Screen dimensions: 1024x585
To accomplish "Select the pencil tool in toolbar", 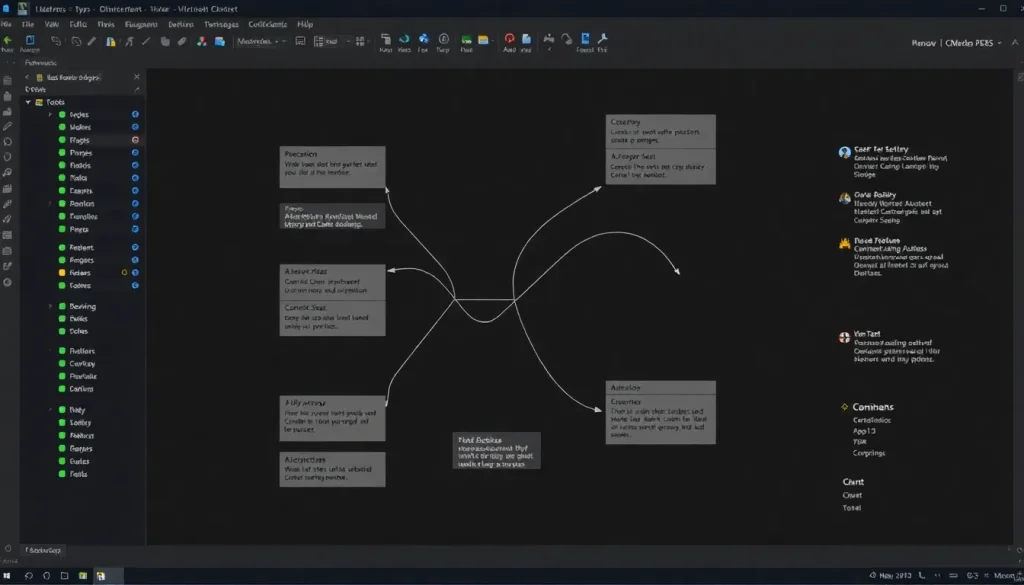I will [92, 42].
